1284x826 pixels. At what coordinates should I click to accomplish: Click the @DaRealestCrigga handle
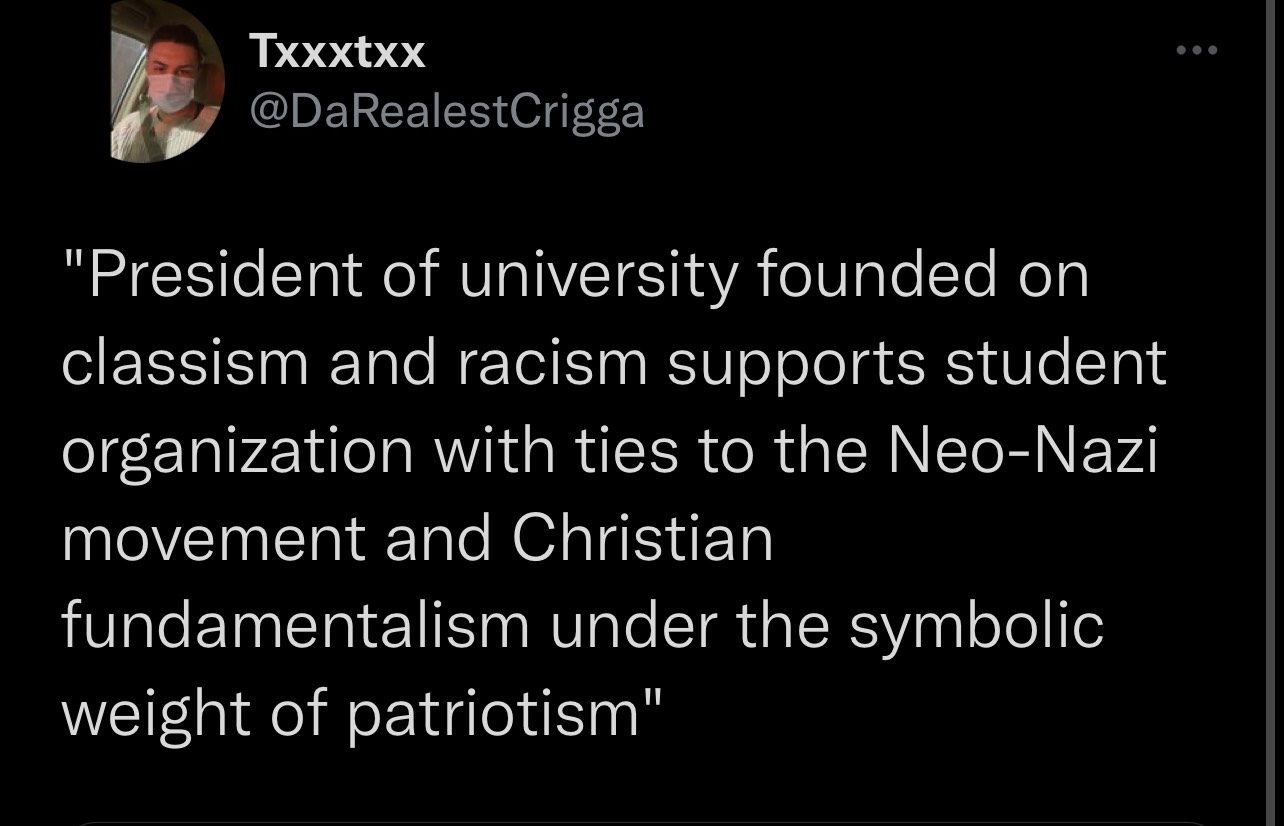[446, 112]
